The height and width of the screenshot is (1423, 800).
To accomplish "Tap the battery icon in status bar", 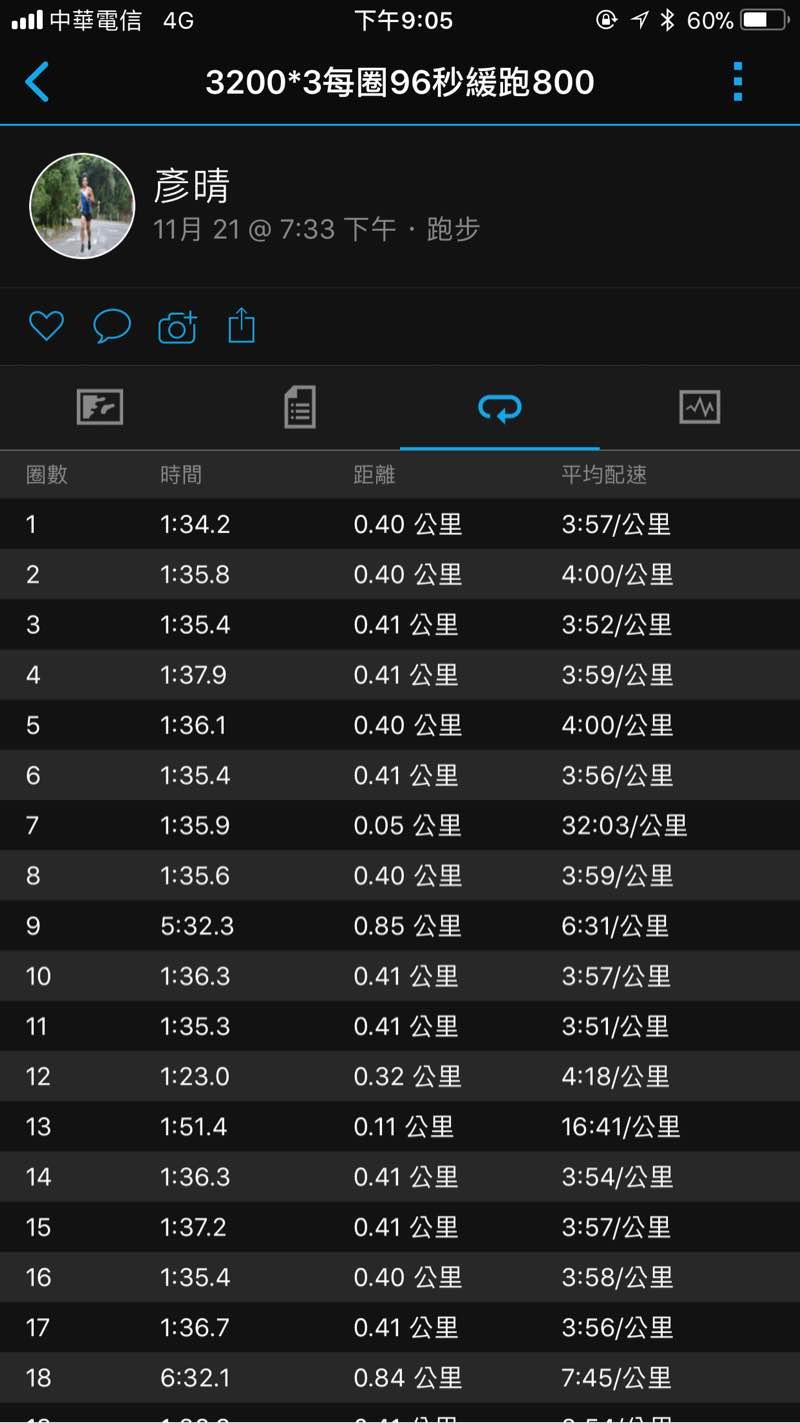I will pos(766,20).
